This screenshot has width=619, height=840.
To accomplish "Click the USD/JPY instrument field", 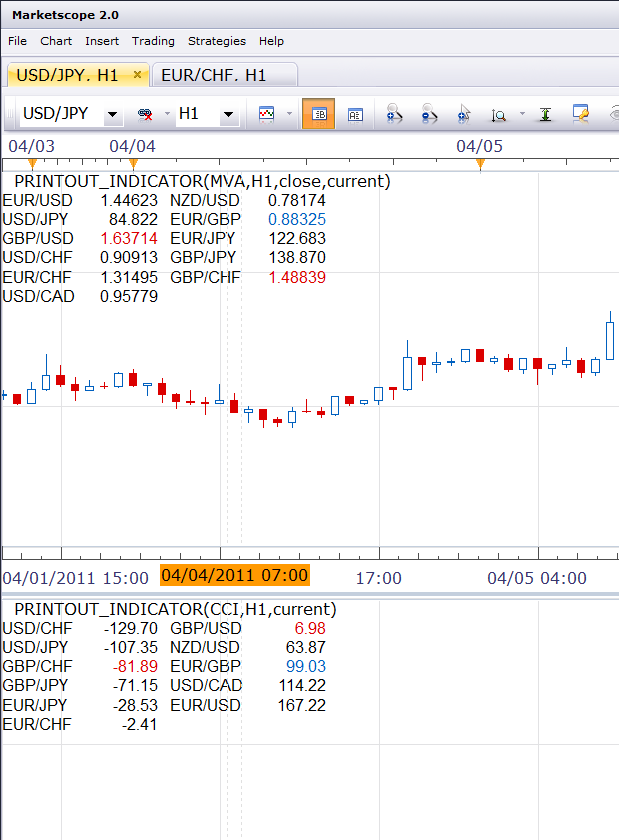I will [61, 114].
